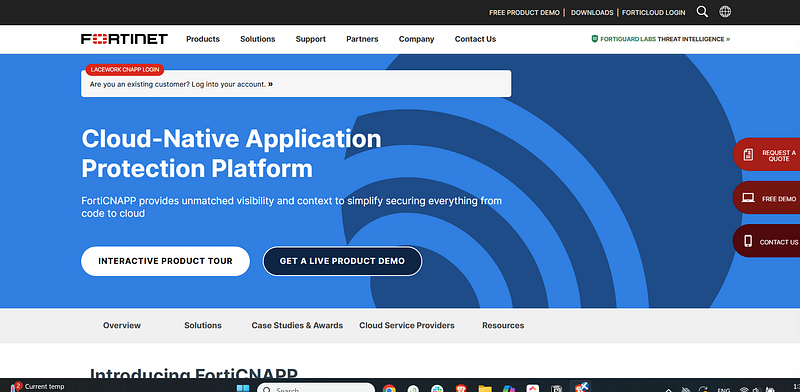
Task: Open Slack from the taskbar
Action: pyautogui.click(x=437, y=388)
